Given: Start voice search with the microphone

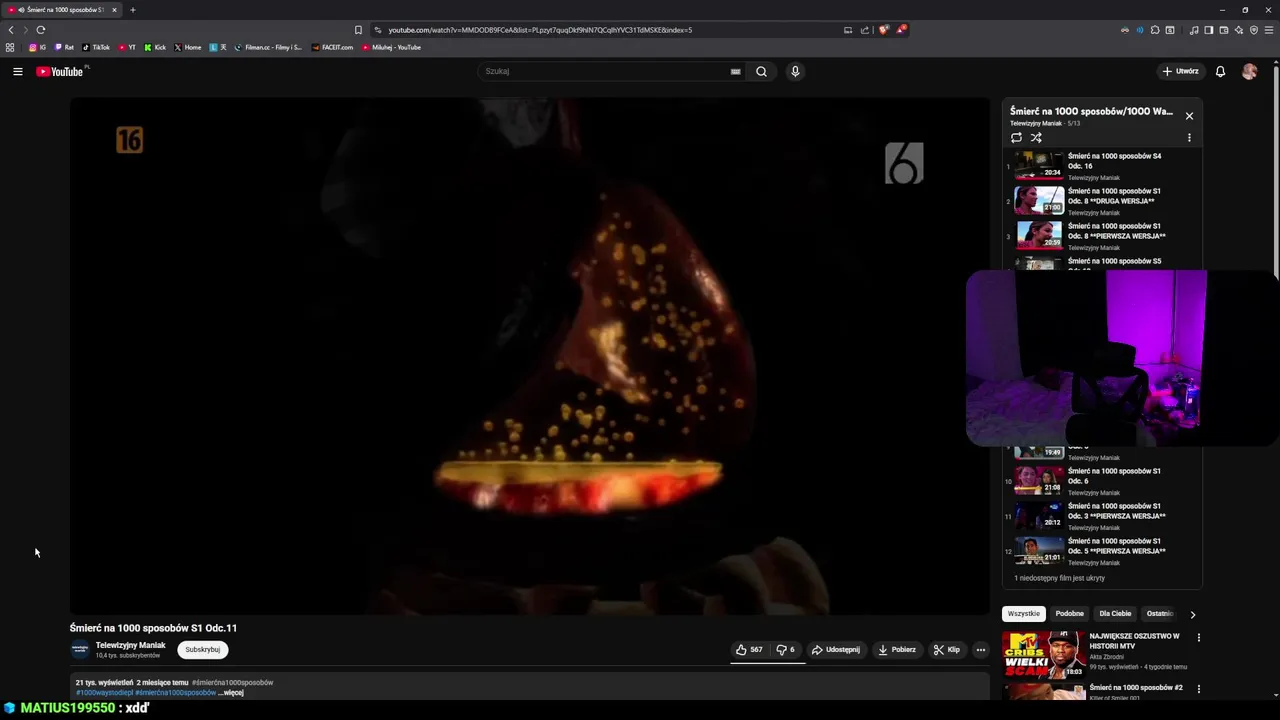Looking at the screenshot, I should [795, 71].
